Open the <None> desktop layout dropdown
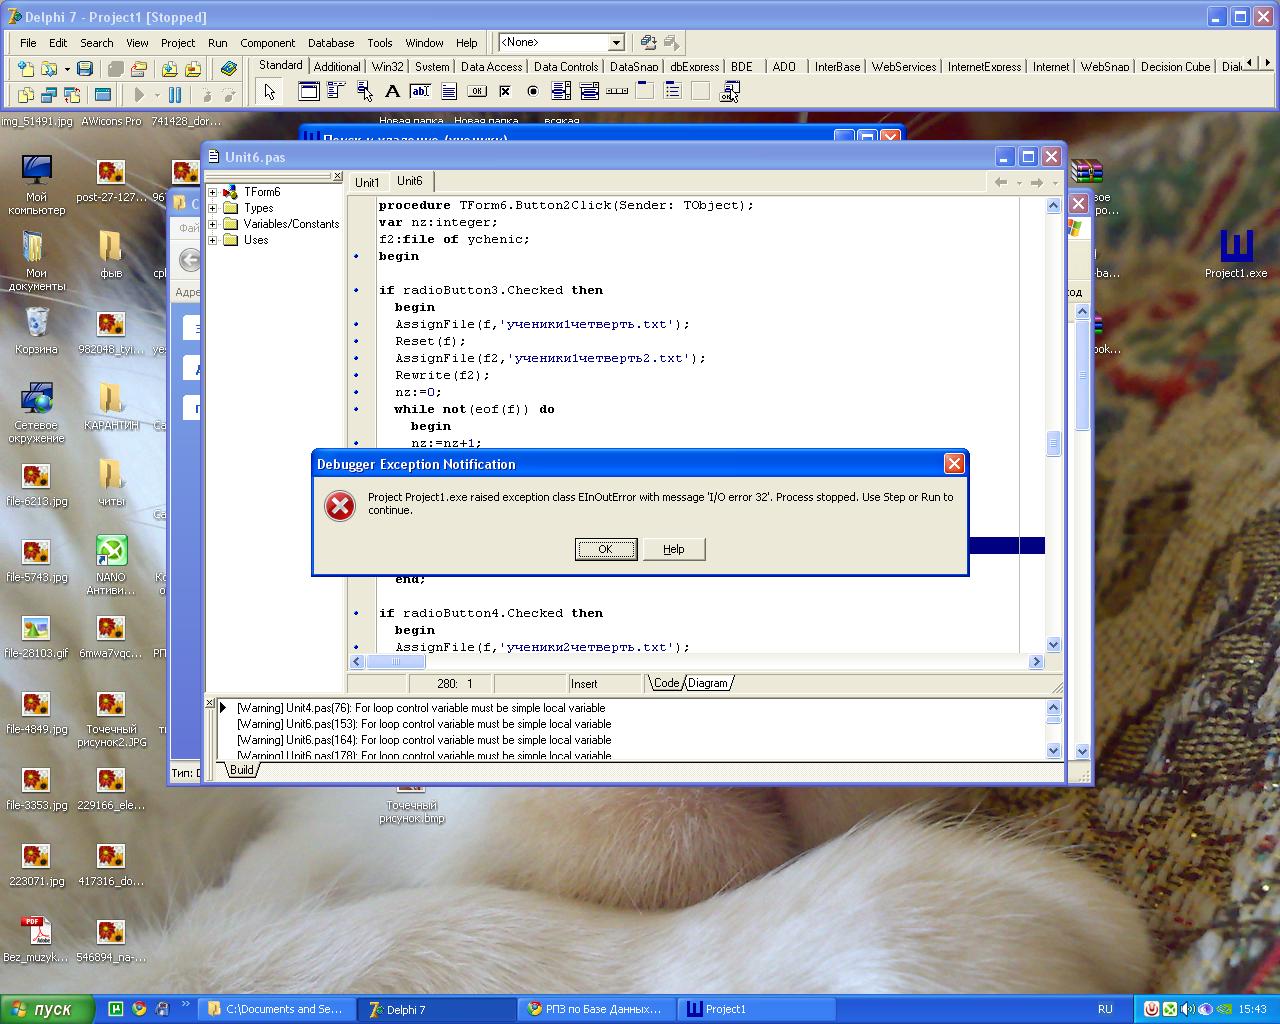The height and width of the screenshot is (1024, 1280). [616, 42]
